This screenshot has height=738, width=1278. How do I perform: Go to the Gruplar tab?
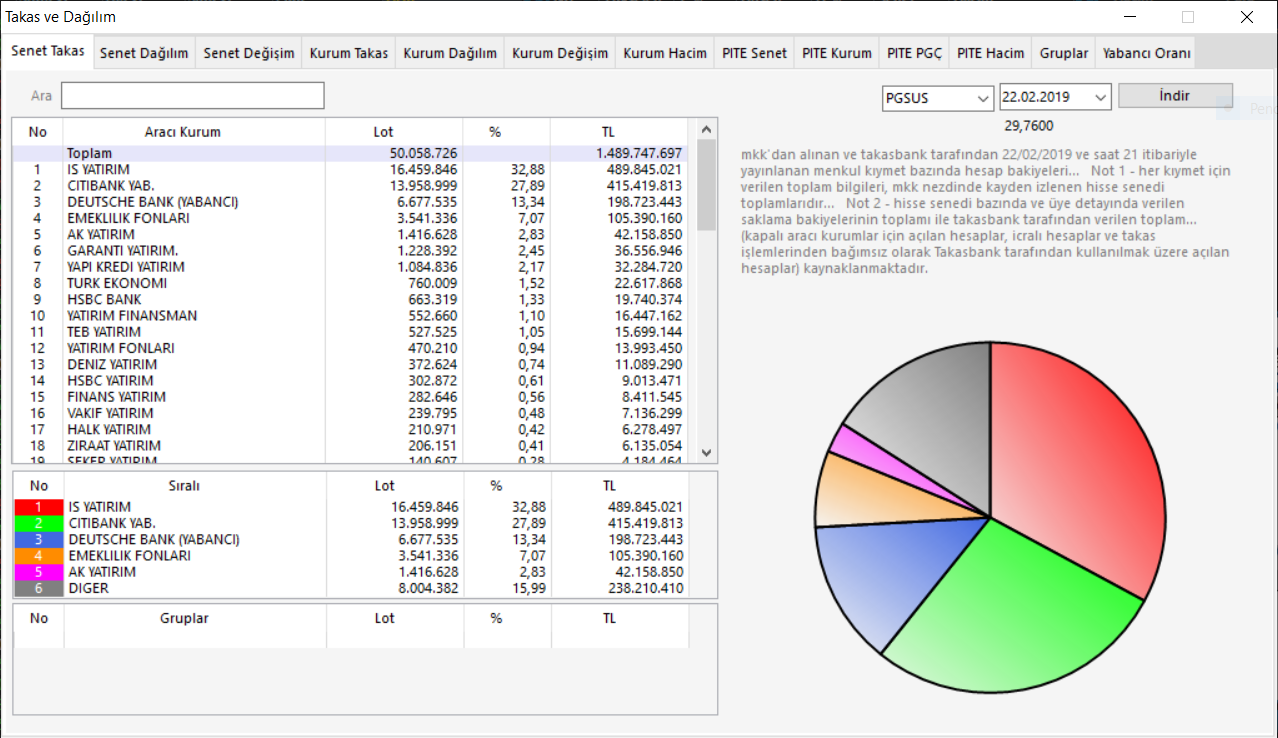[1064, 53]
